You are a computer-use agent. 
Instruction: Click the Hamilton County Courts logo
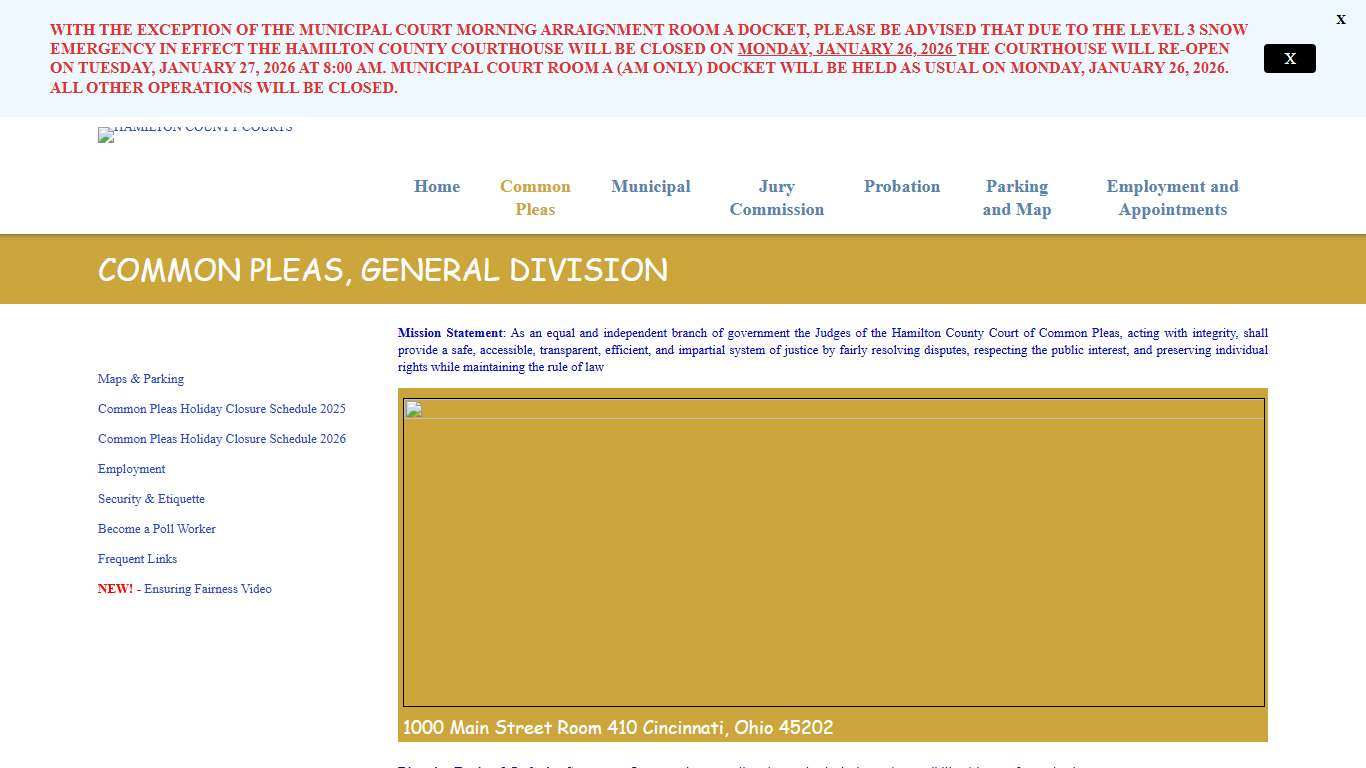click(195, 134)
